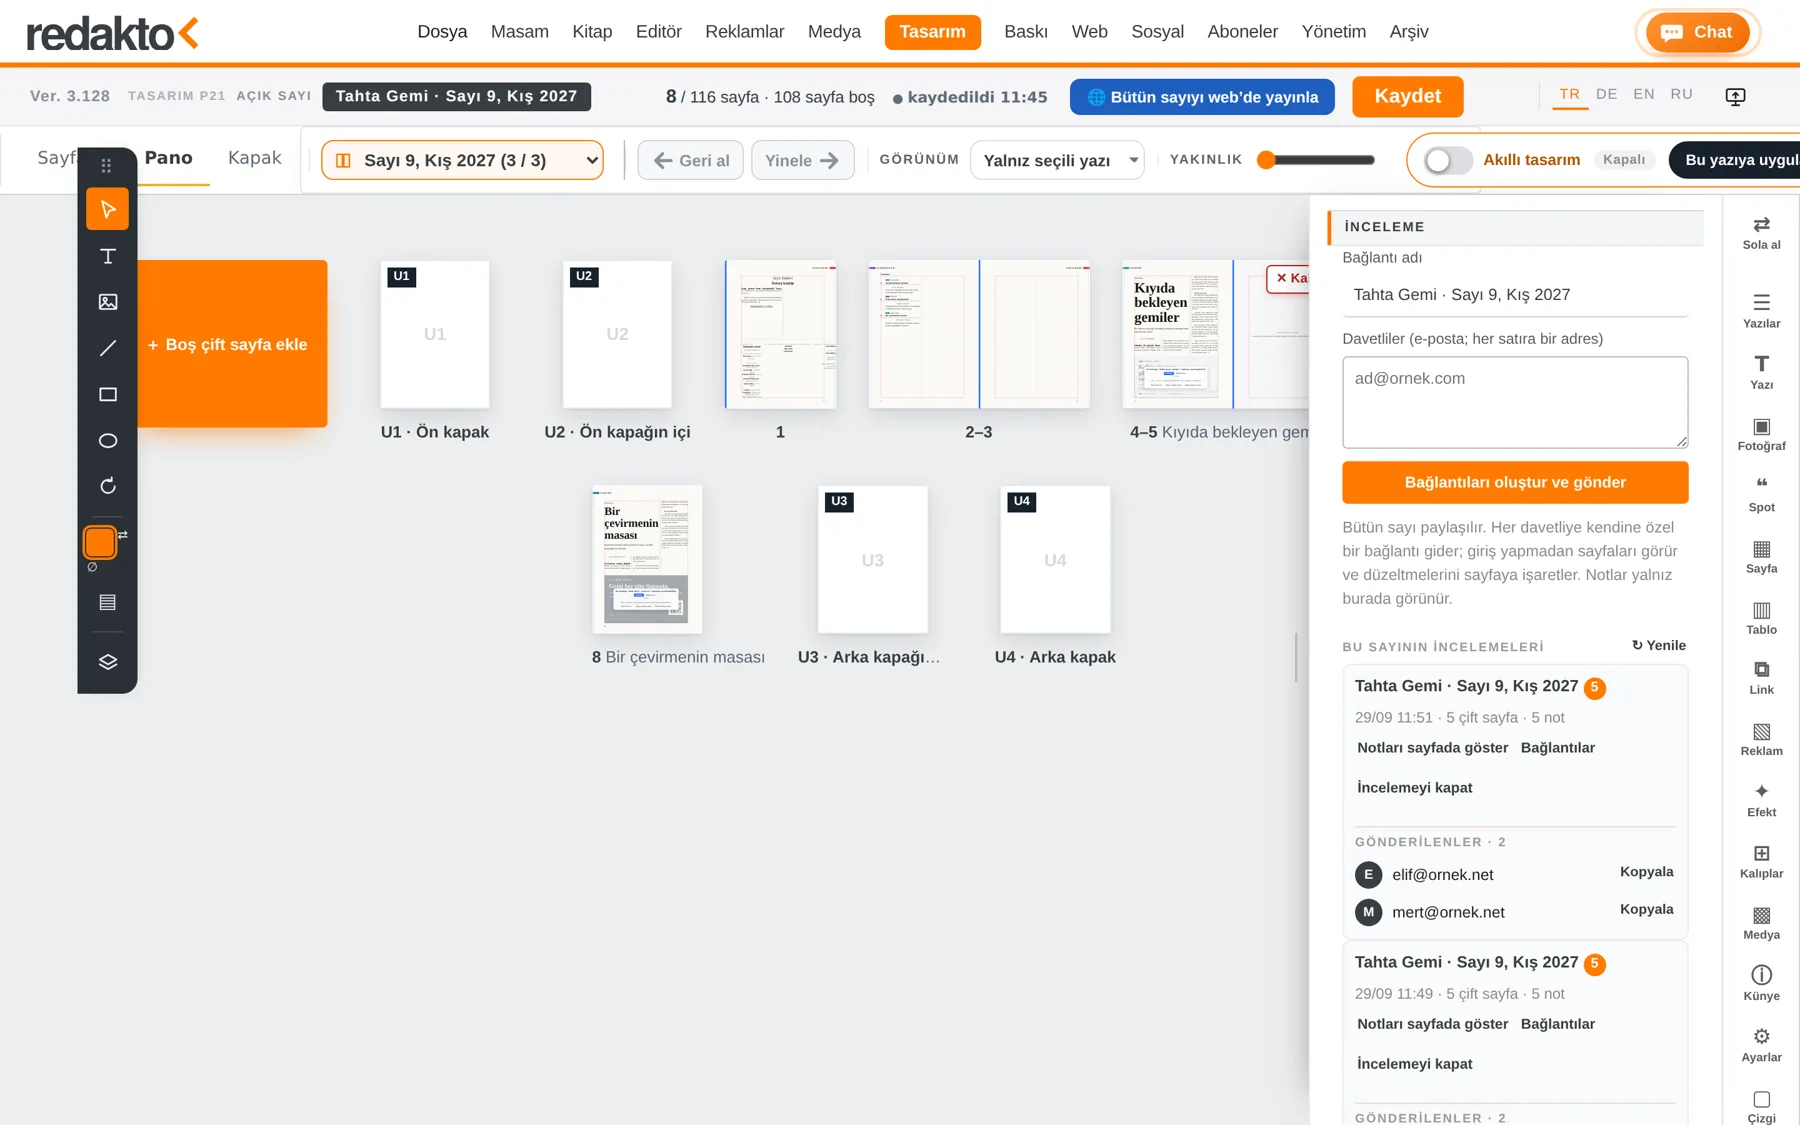Switch interface language to EN
The width and height of the screenshot is (1800, 1125).
[x=1643, y=94]
